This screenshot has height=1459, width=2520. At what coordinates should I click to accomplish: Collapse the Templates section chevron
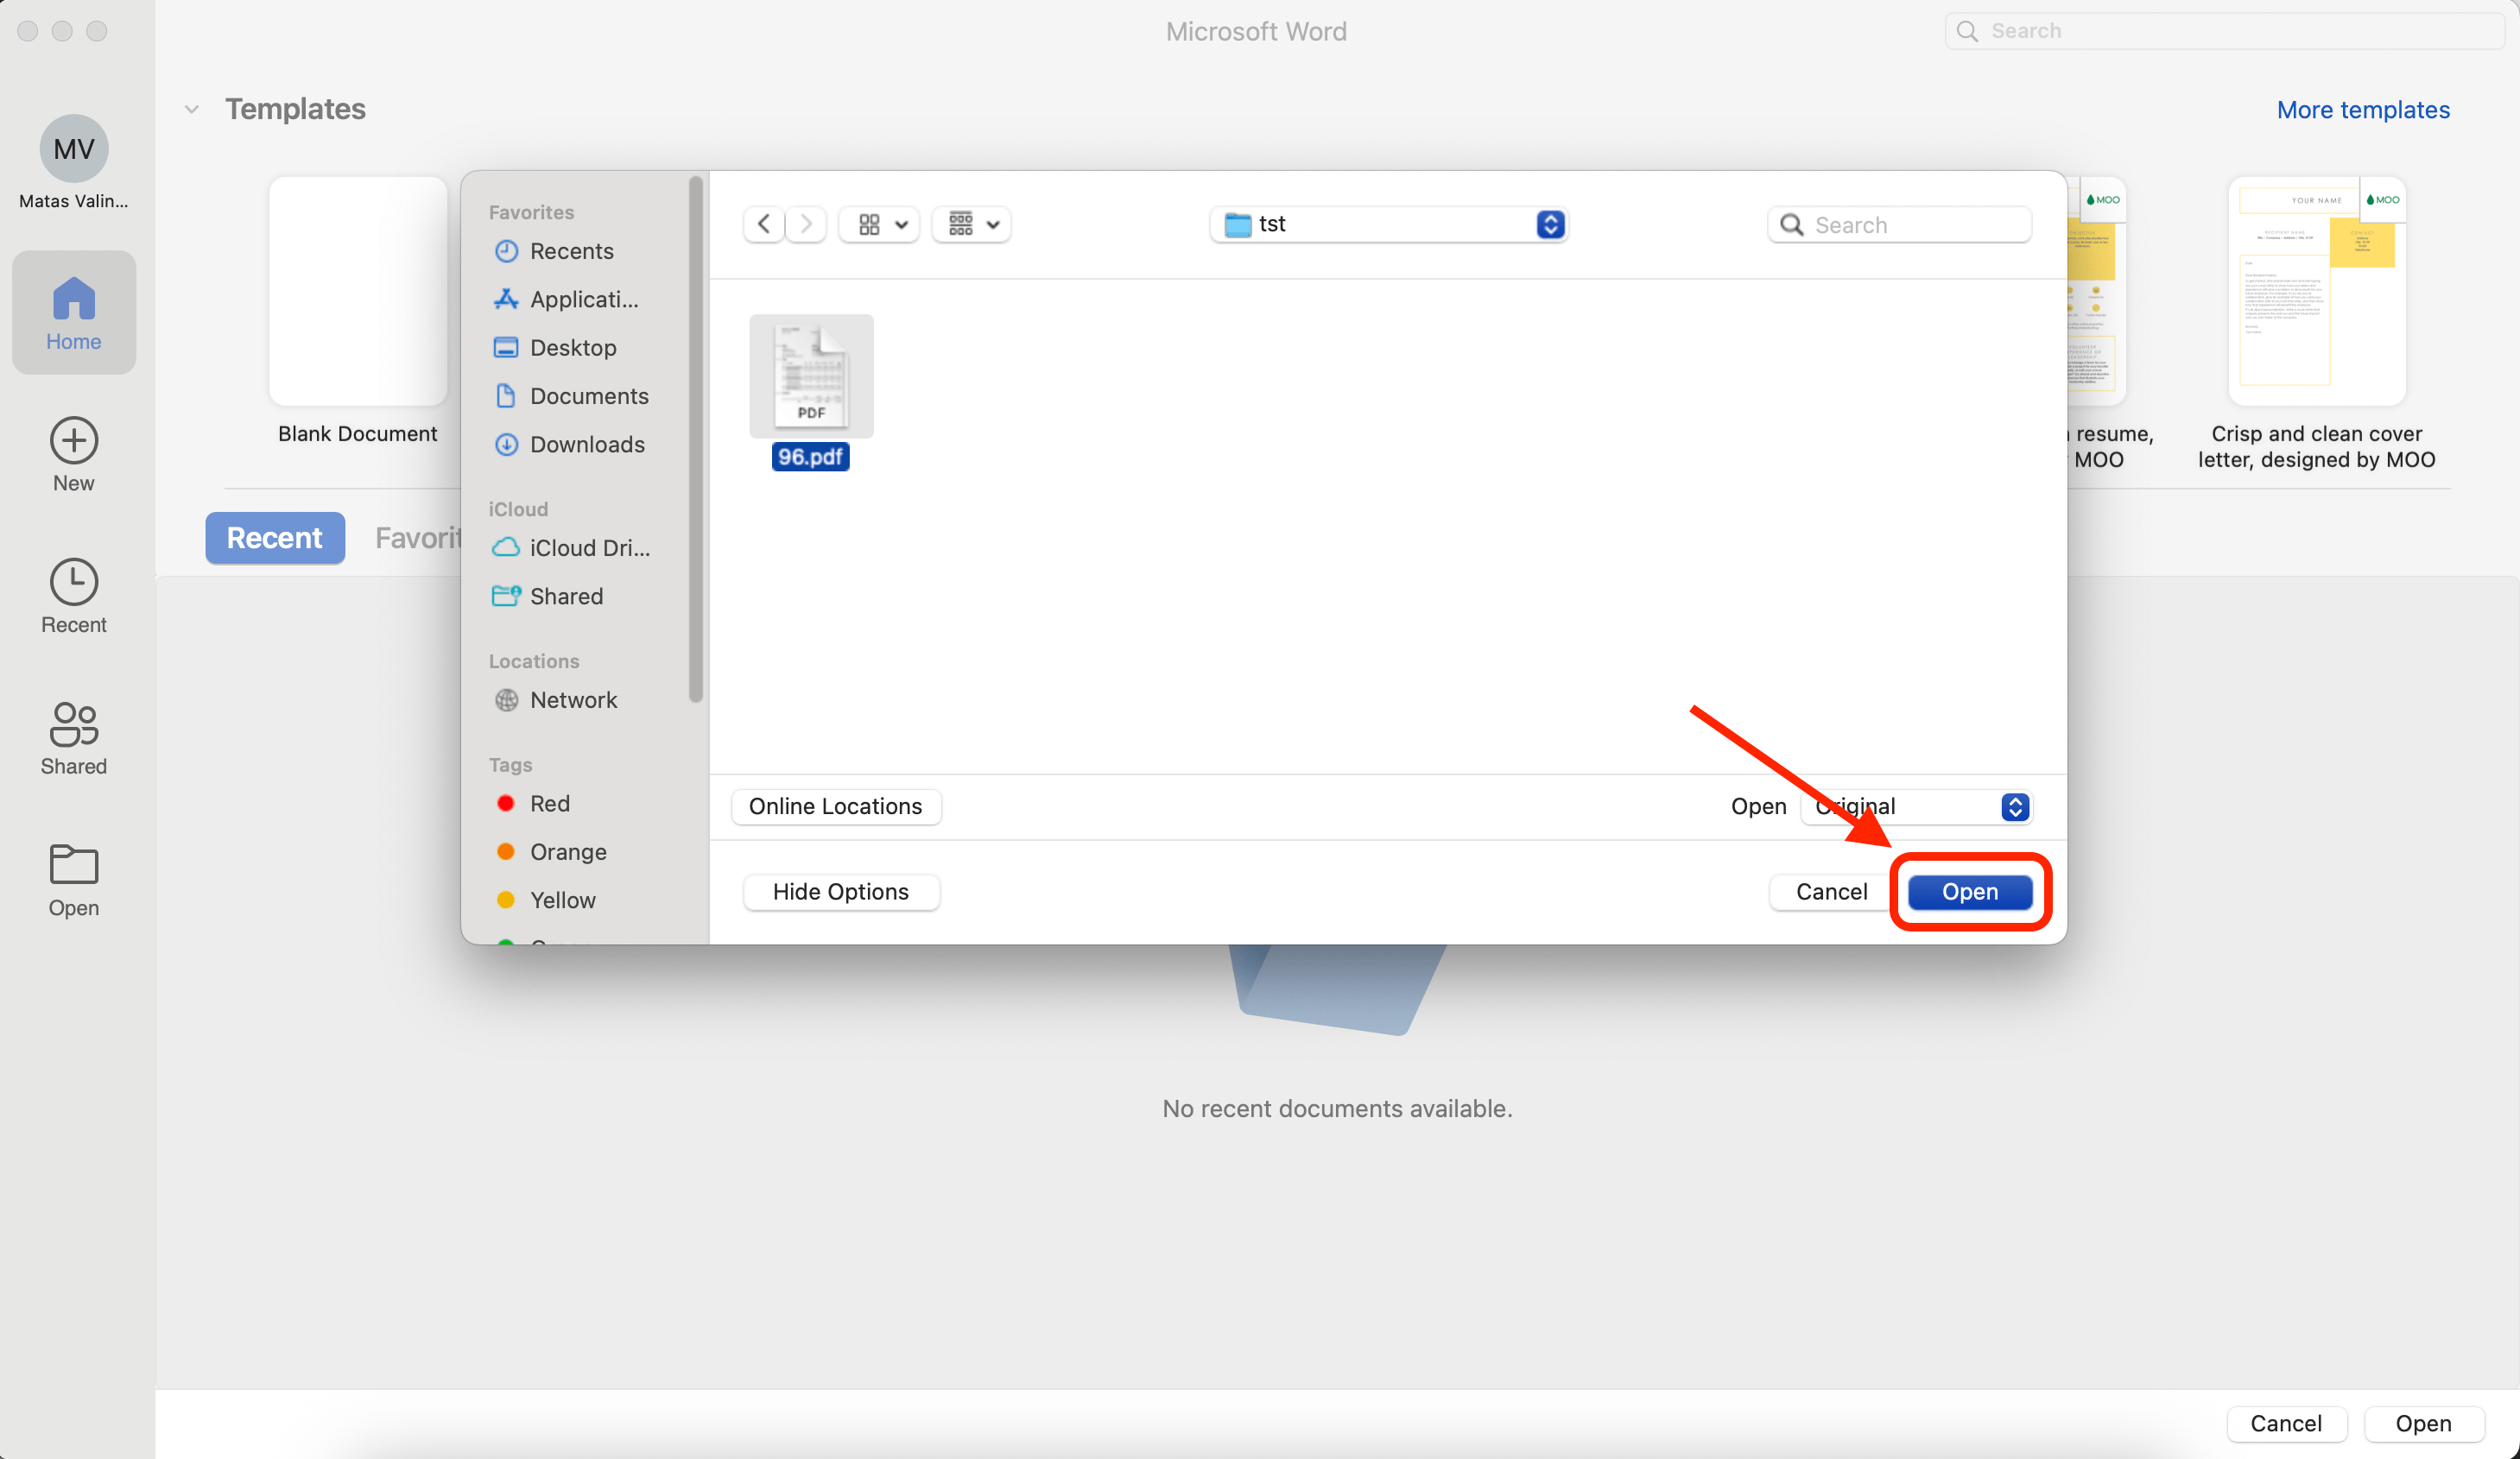point(191,109)
